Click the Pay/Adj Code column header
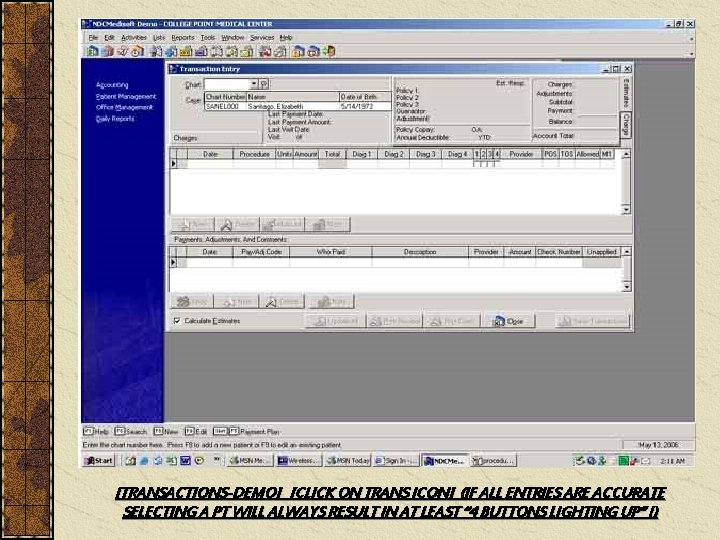The width and height of the screenshot is (720, 540). tap(261, 252)
